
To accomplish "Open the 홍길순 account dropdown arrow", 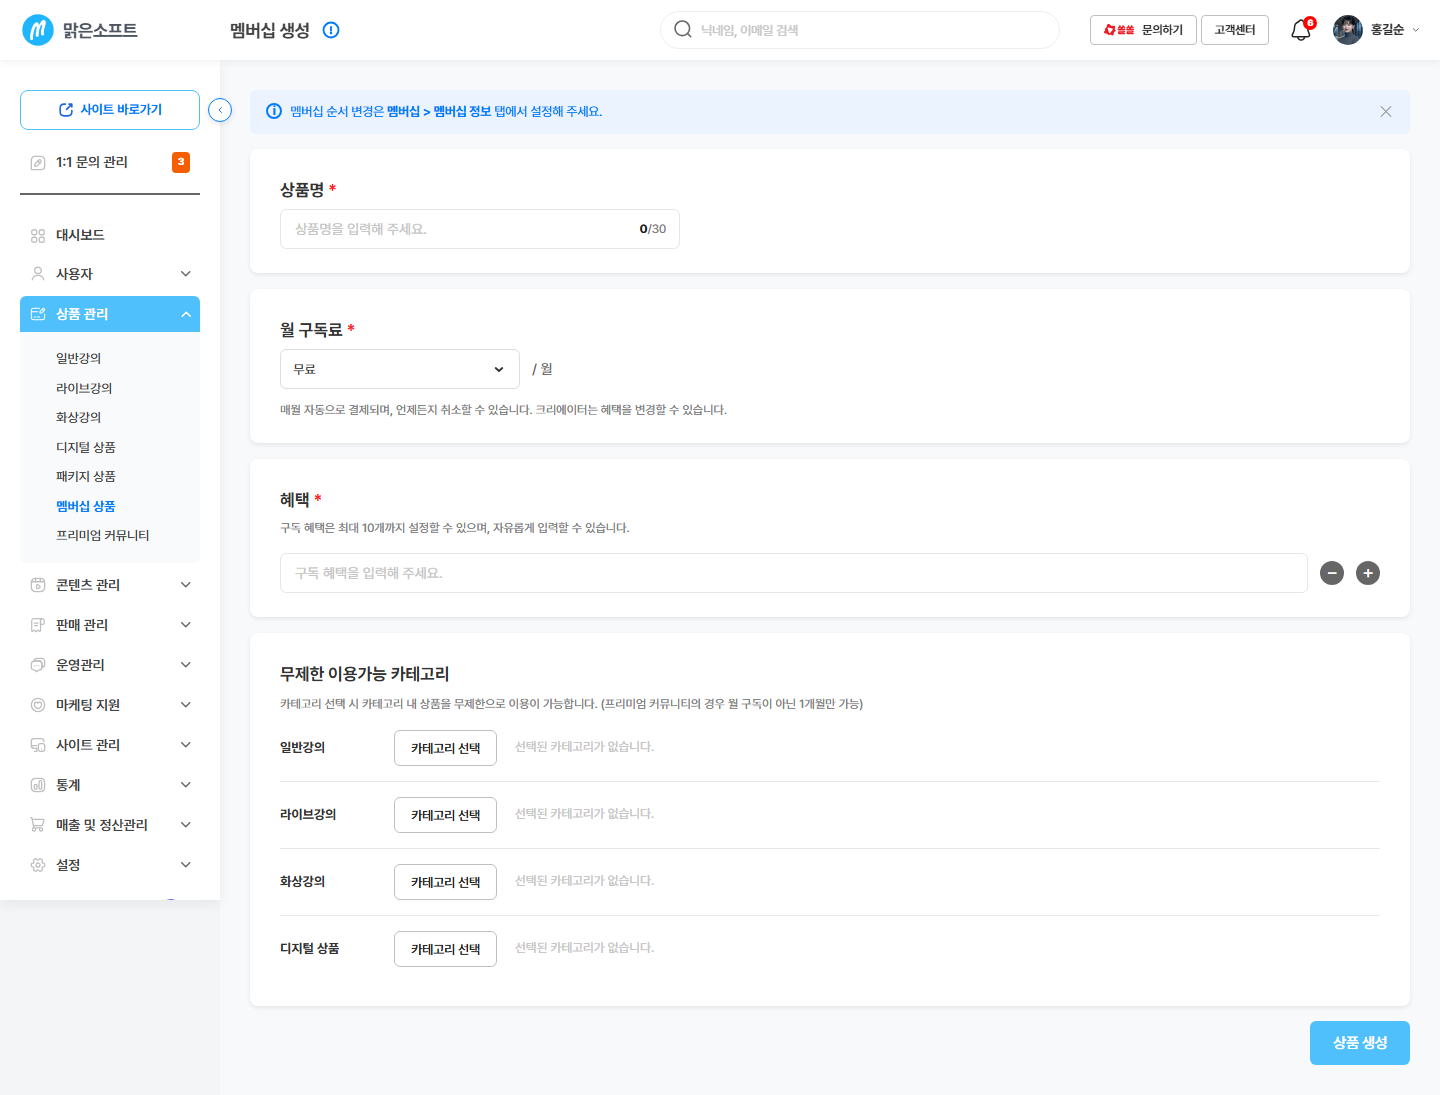I will coord(1416,30).
